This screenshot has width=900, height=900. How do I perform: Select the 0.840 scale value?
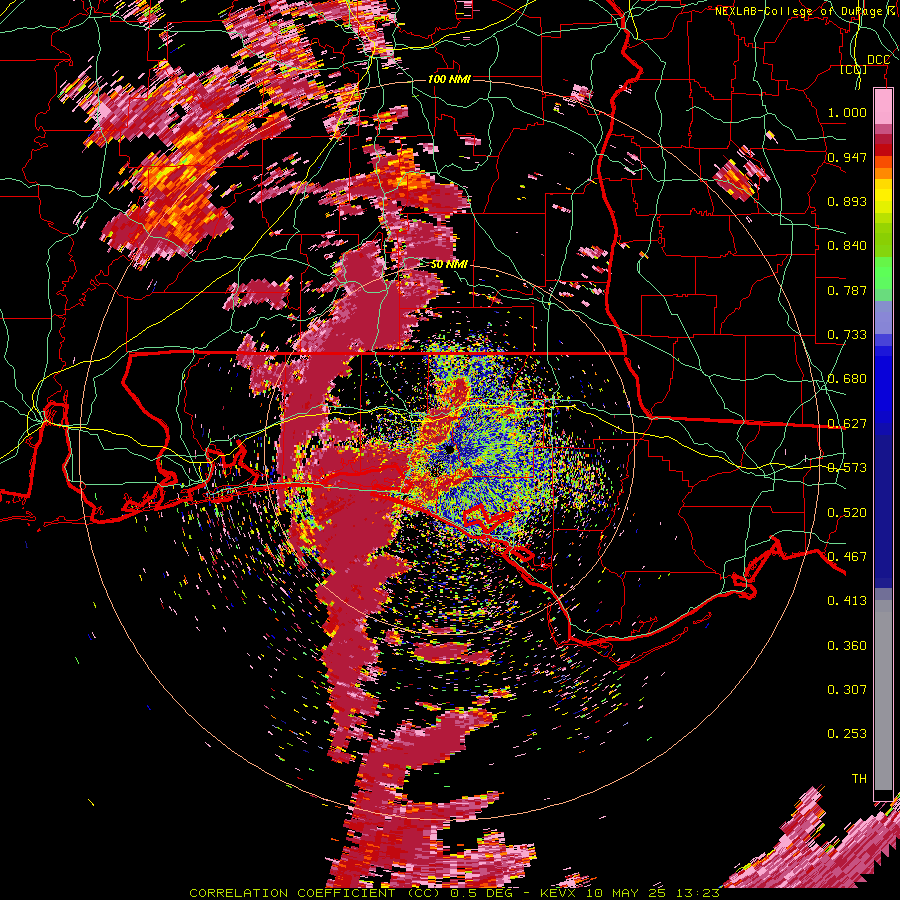point(847,246)
